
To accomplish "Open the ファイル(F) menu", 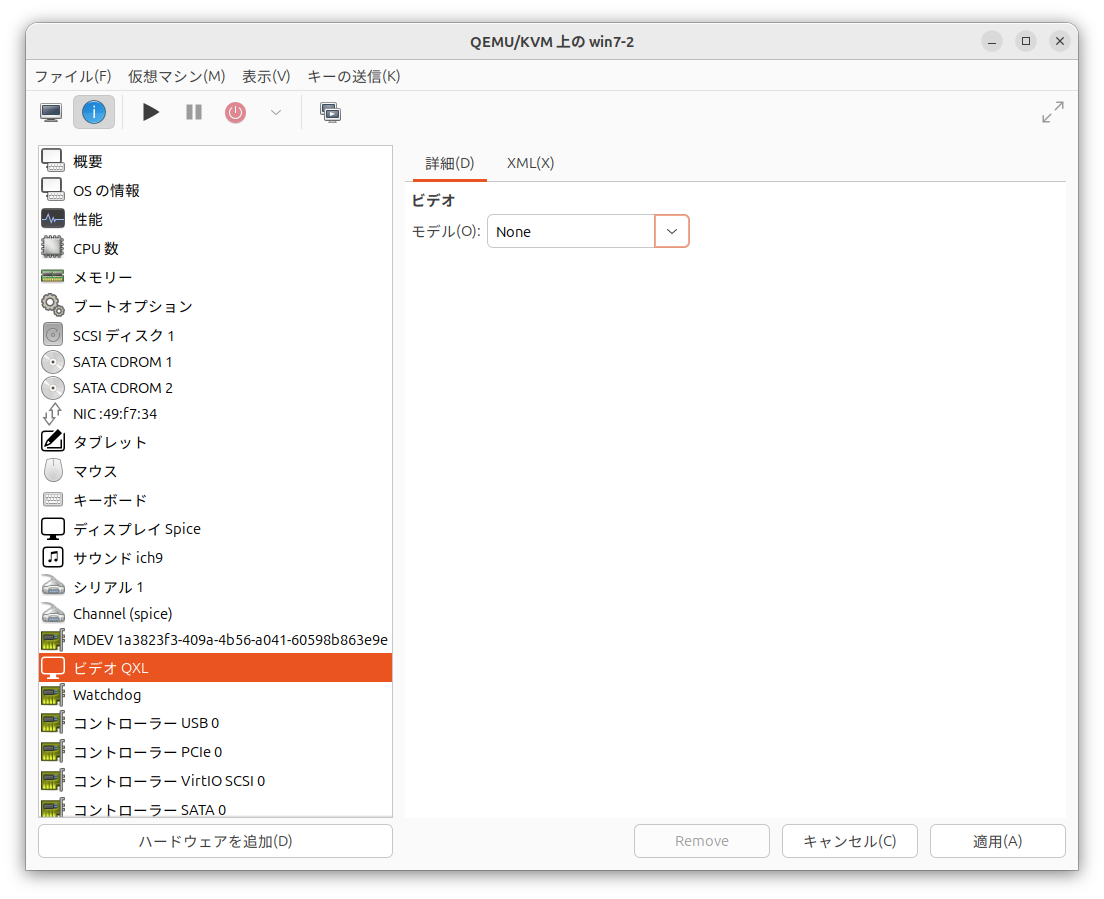I will [73, 76].
